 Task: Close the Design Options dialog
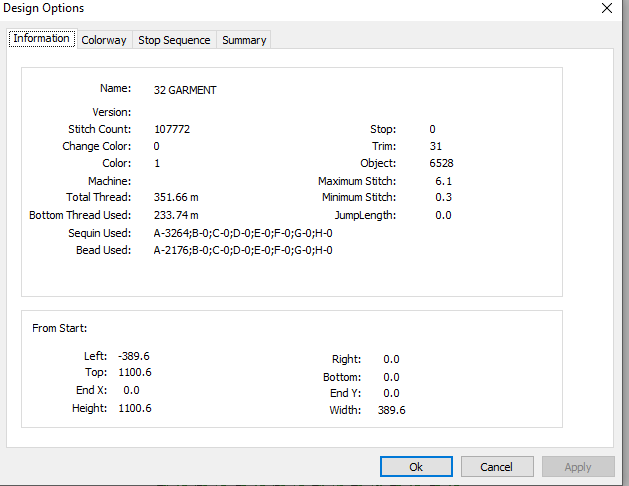(x=607, y=8)
